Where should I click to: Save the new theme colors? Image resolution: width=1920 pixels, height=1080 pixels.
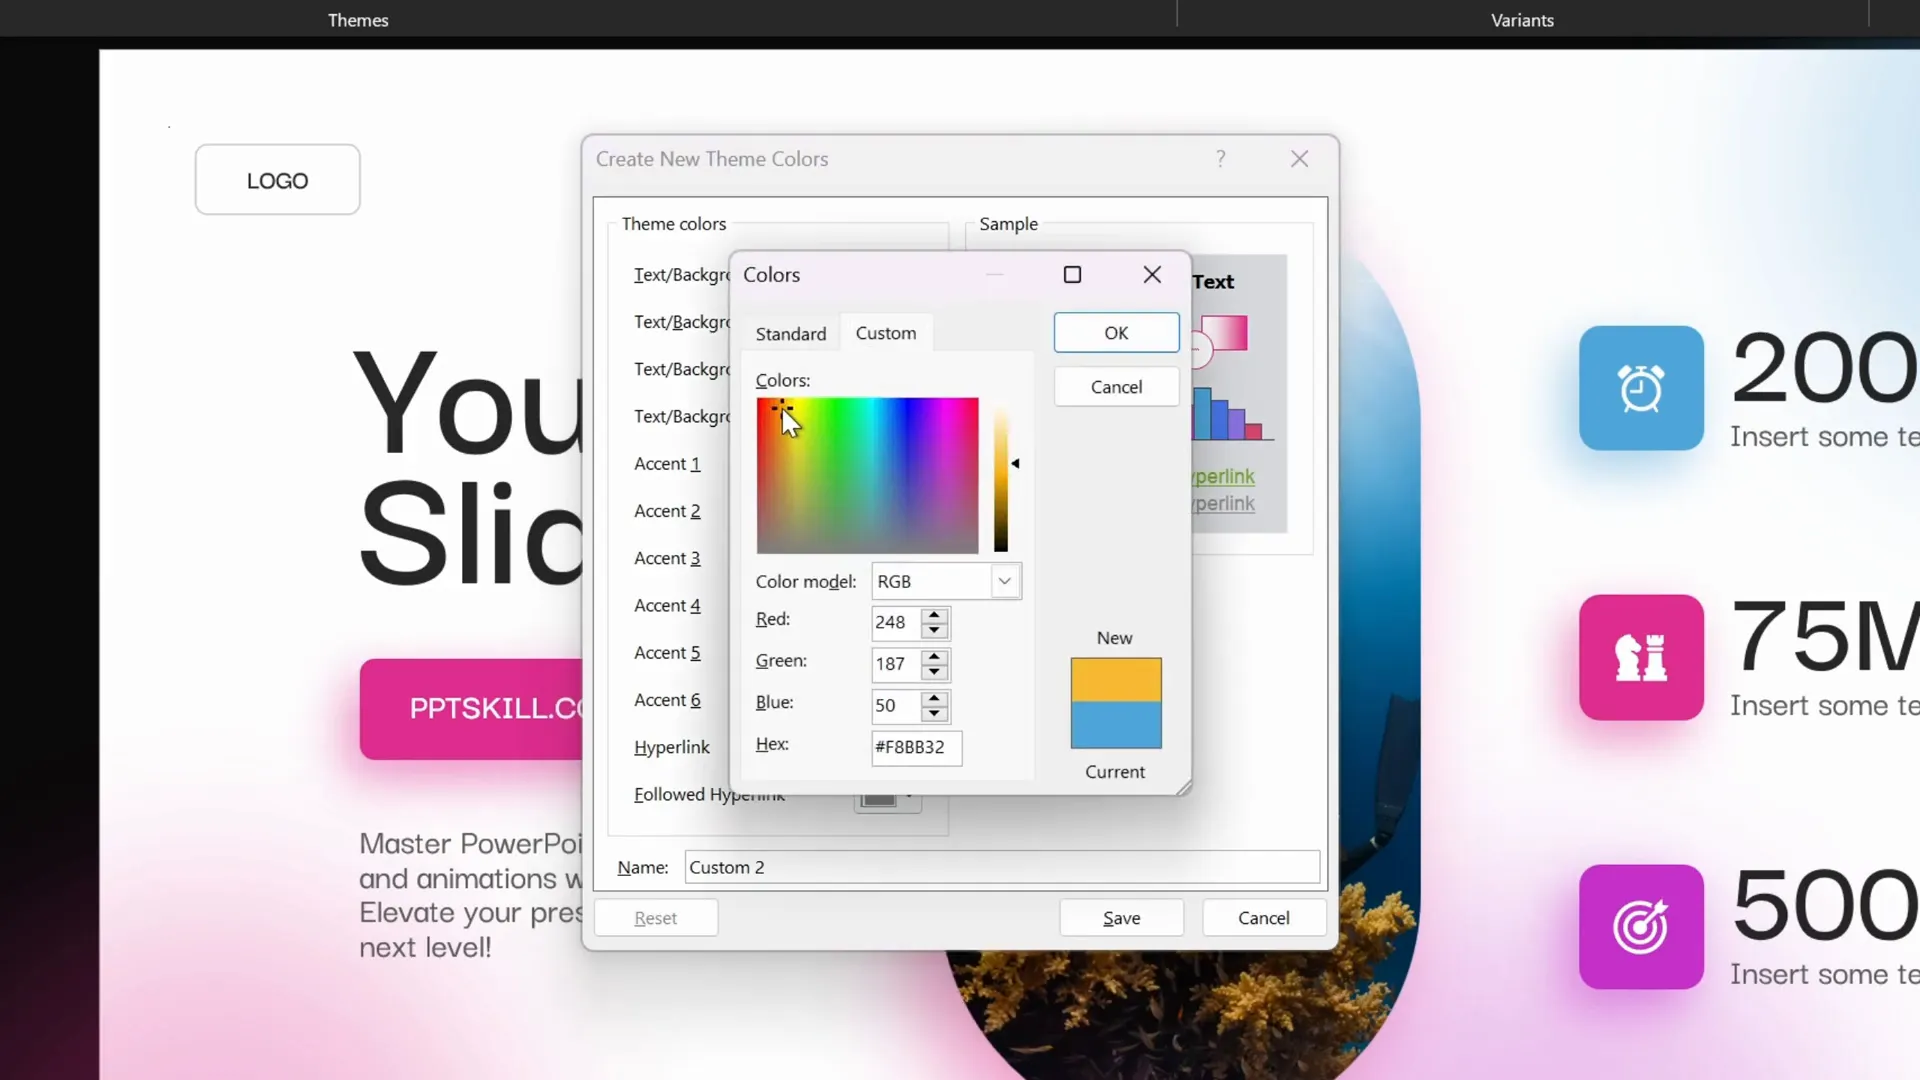click(x=1121, y=918)
